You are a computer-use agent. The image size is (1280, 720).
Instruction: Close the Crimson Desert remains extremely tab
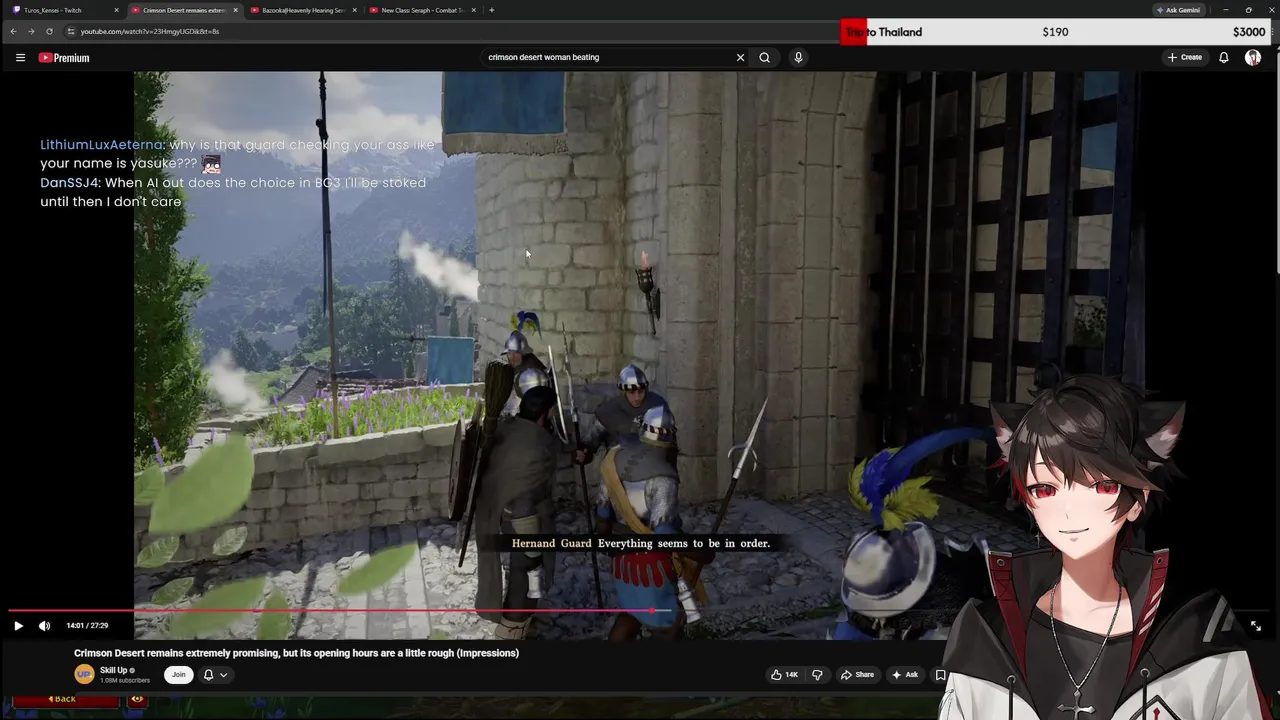pyautogui.click(x=235, y=10)
